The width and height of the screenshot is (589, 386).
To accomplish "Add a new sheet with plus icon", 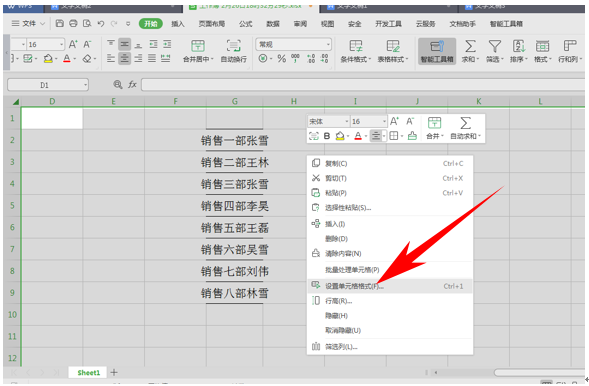I will click(114, 372).
